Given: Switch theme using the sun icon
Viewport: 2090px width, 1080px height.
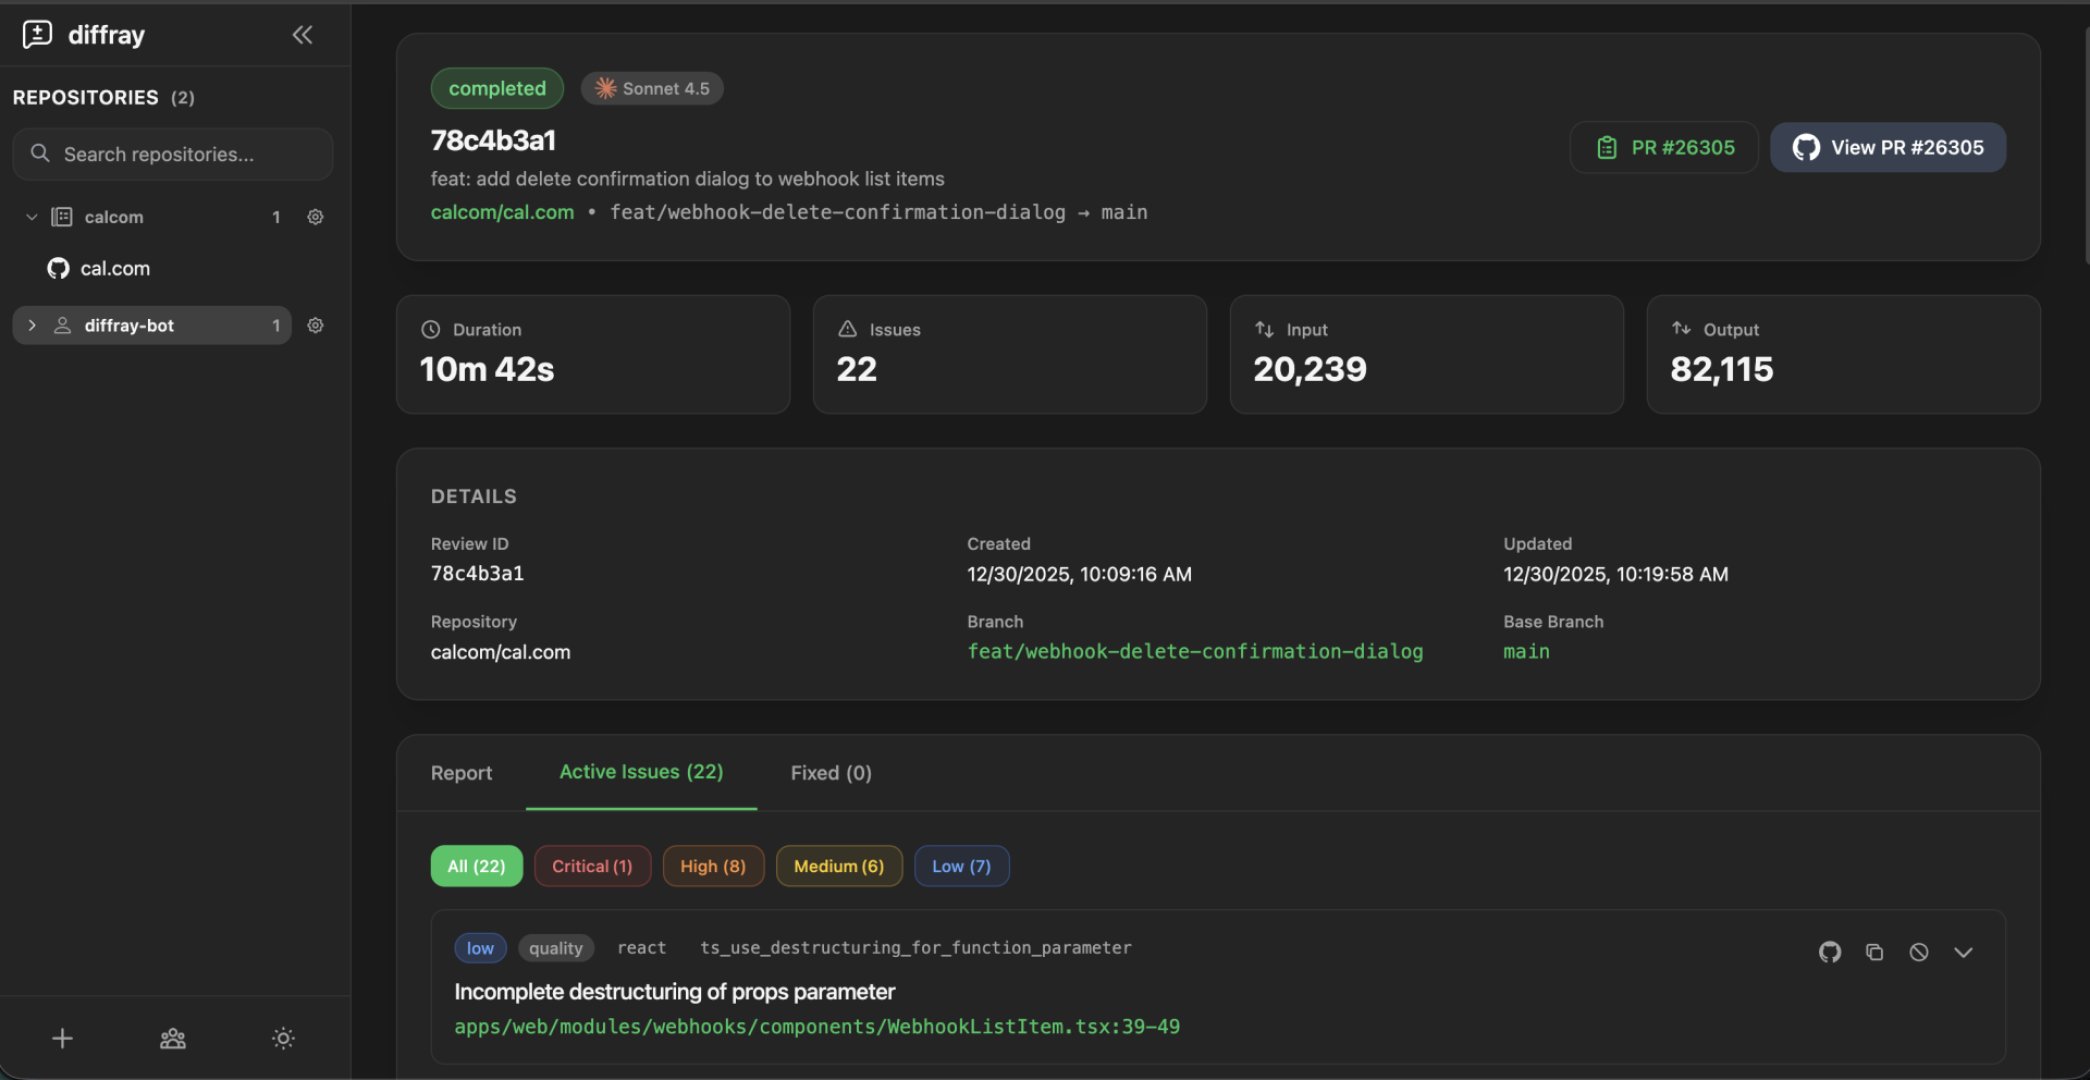Looking at the screenshot, I should click(x=283, y=1038).
